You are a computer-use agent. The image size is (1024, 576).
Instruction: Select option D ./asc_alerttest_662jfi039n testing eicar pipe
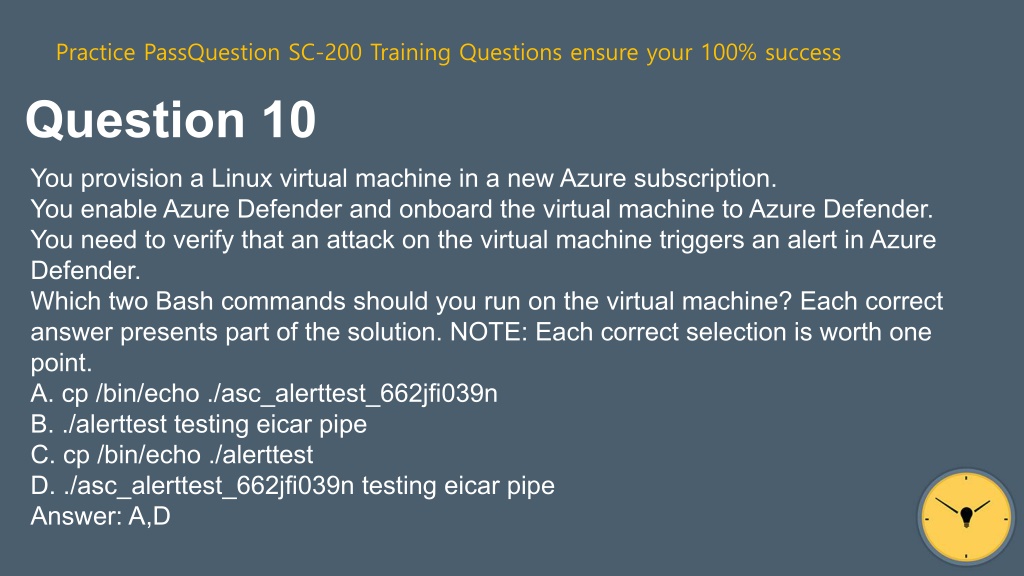(293, 486)
